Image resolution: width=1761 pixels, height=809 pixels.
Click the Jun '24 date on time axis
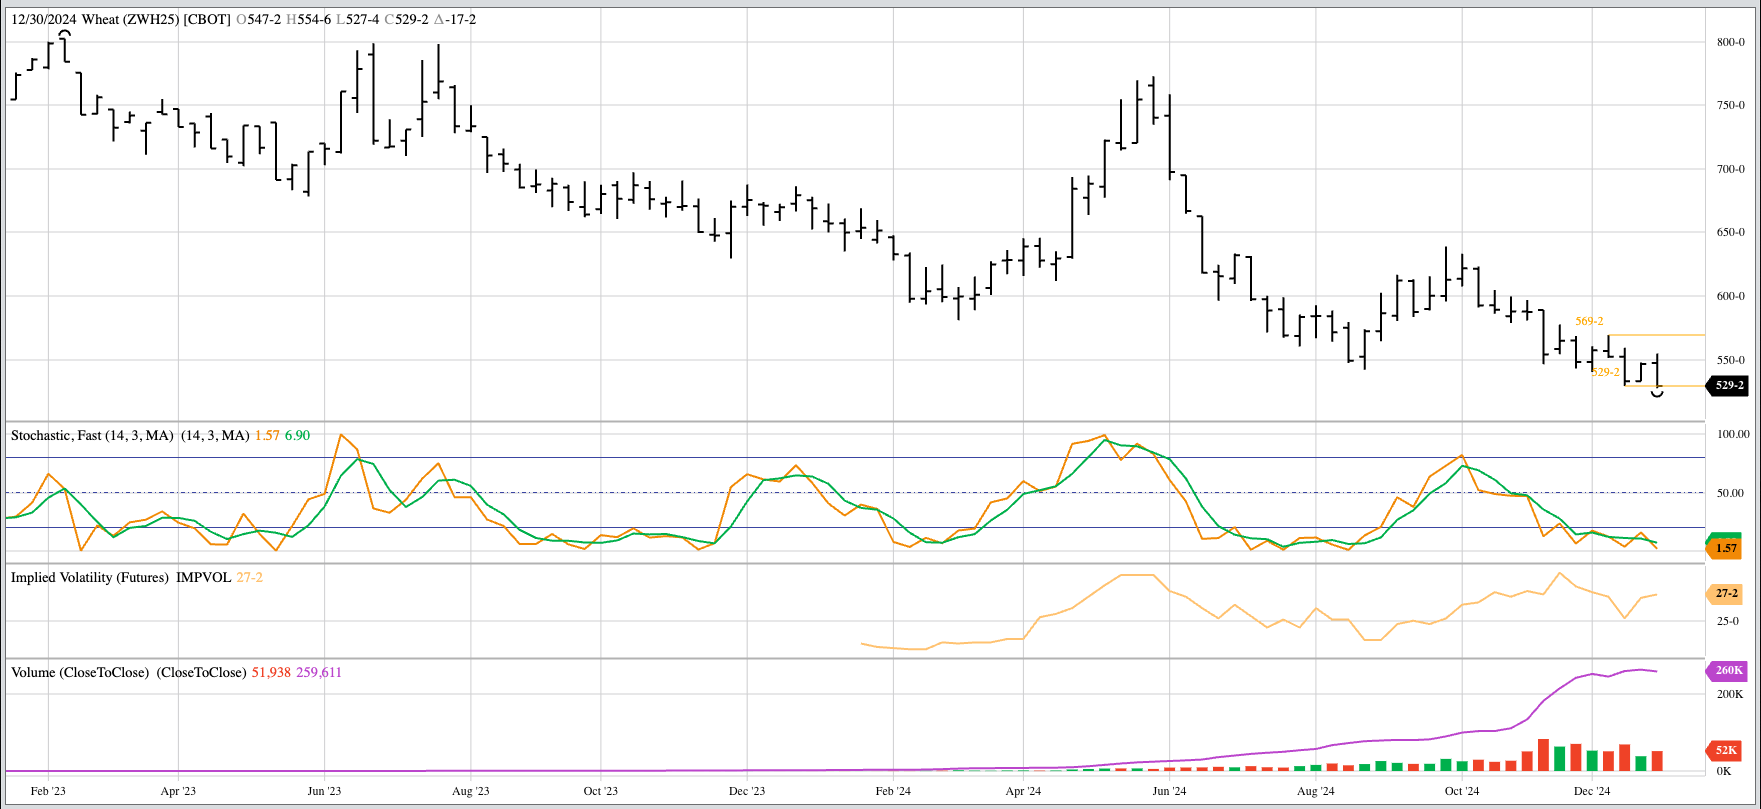point(1169,791)
